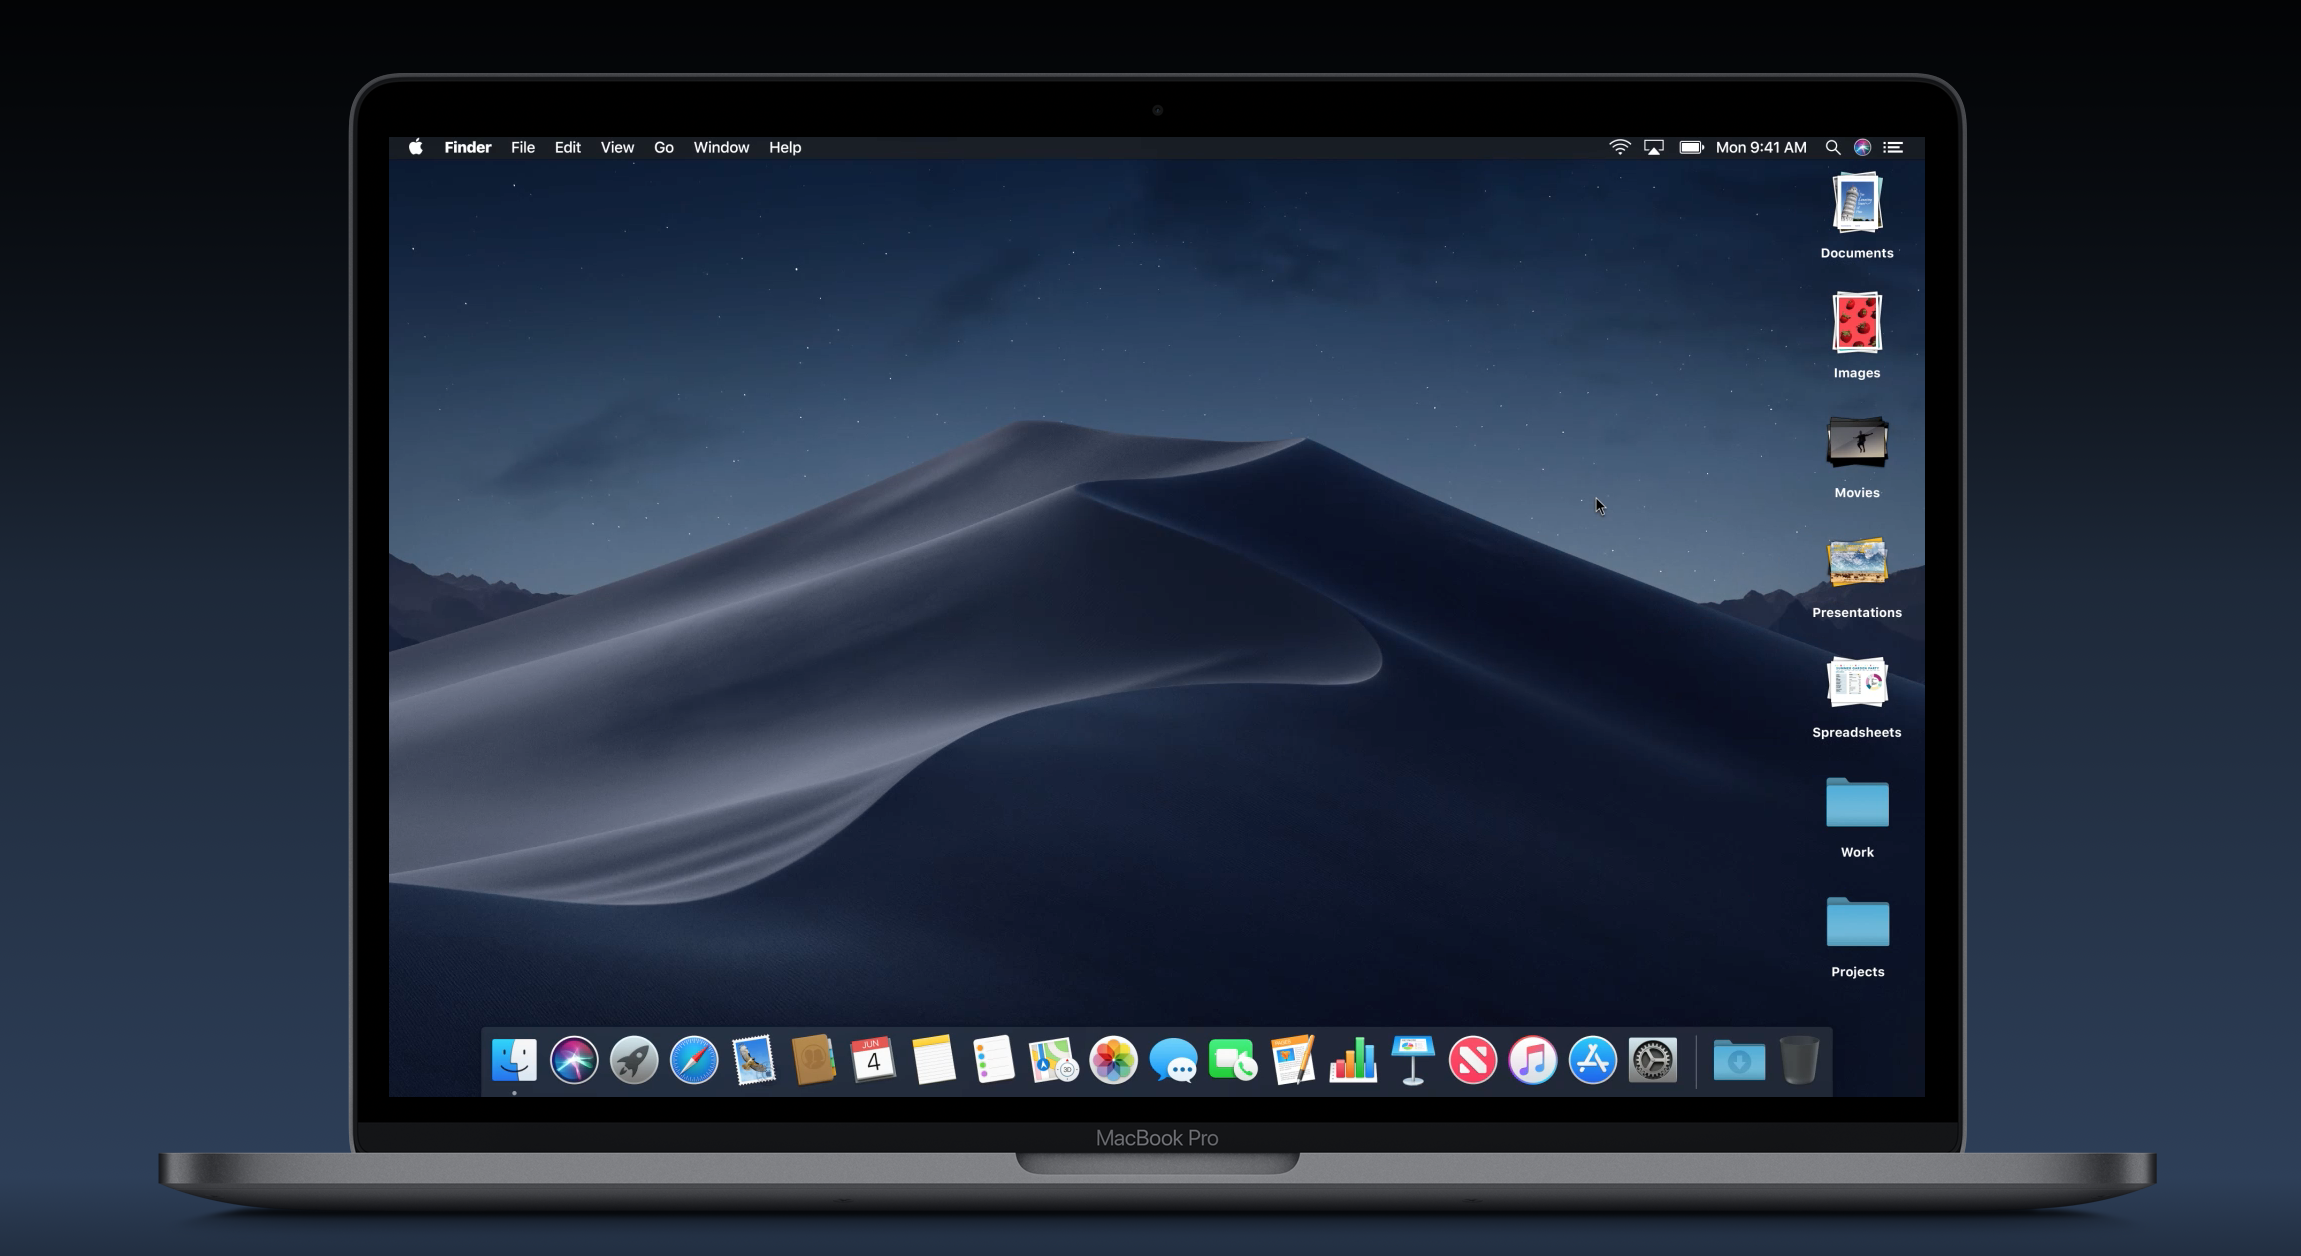The image size is (2301, 1256).
Task: Open the Edit menu
Action: (568, 147)
